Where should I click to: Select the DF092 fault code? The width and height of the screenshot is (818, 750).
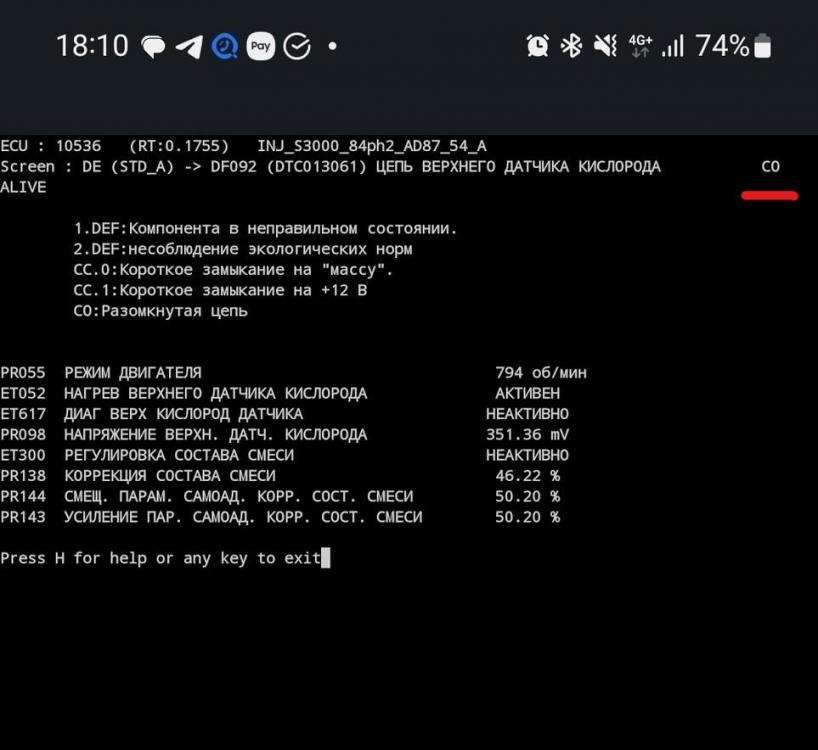tap(234, 167)
